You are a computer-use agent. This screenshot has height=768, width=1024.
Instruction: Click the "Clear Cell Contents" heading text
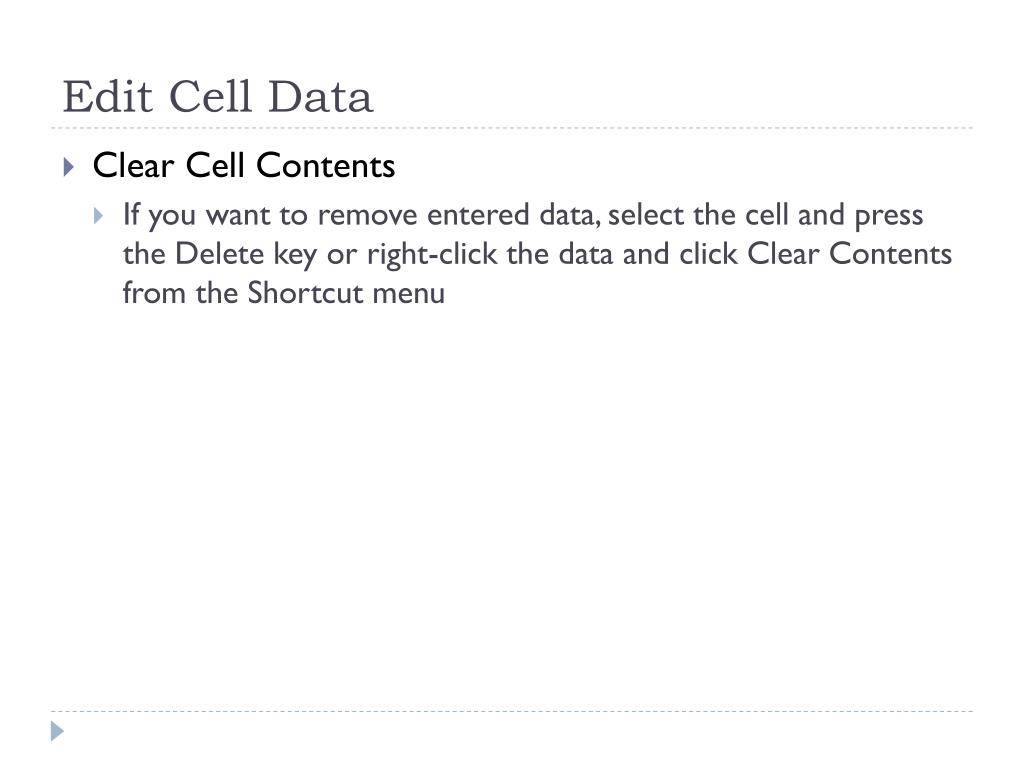(244, 165)
